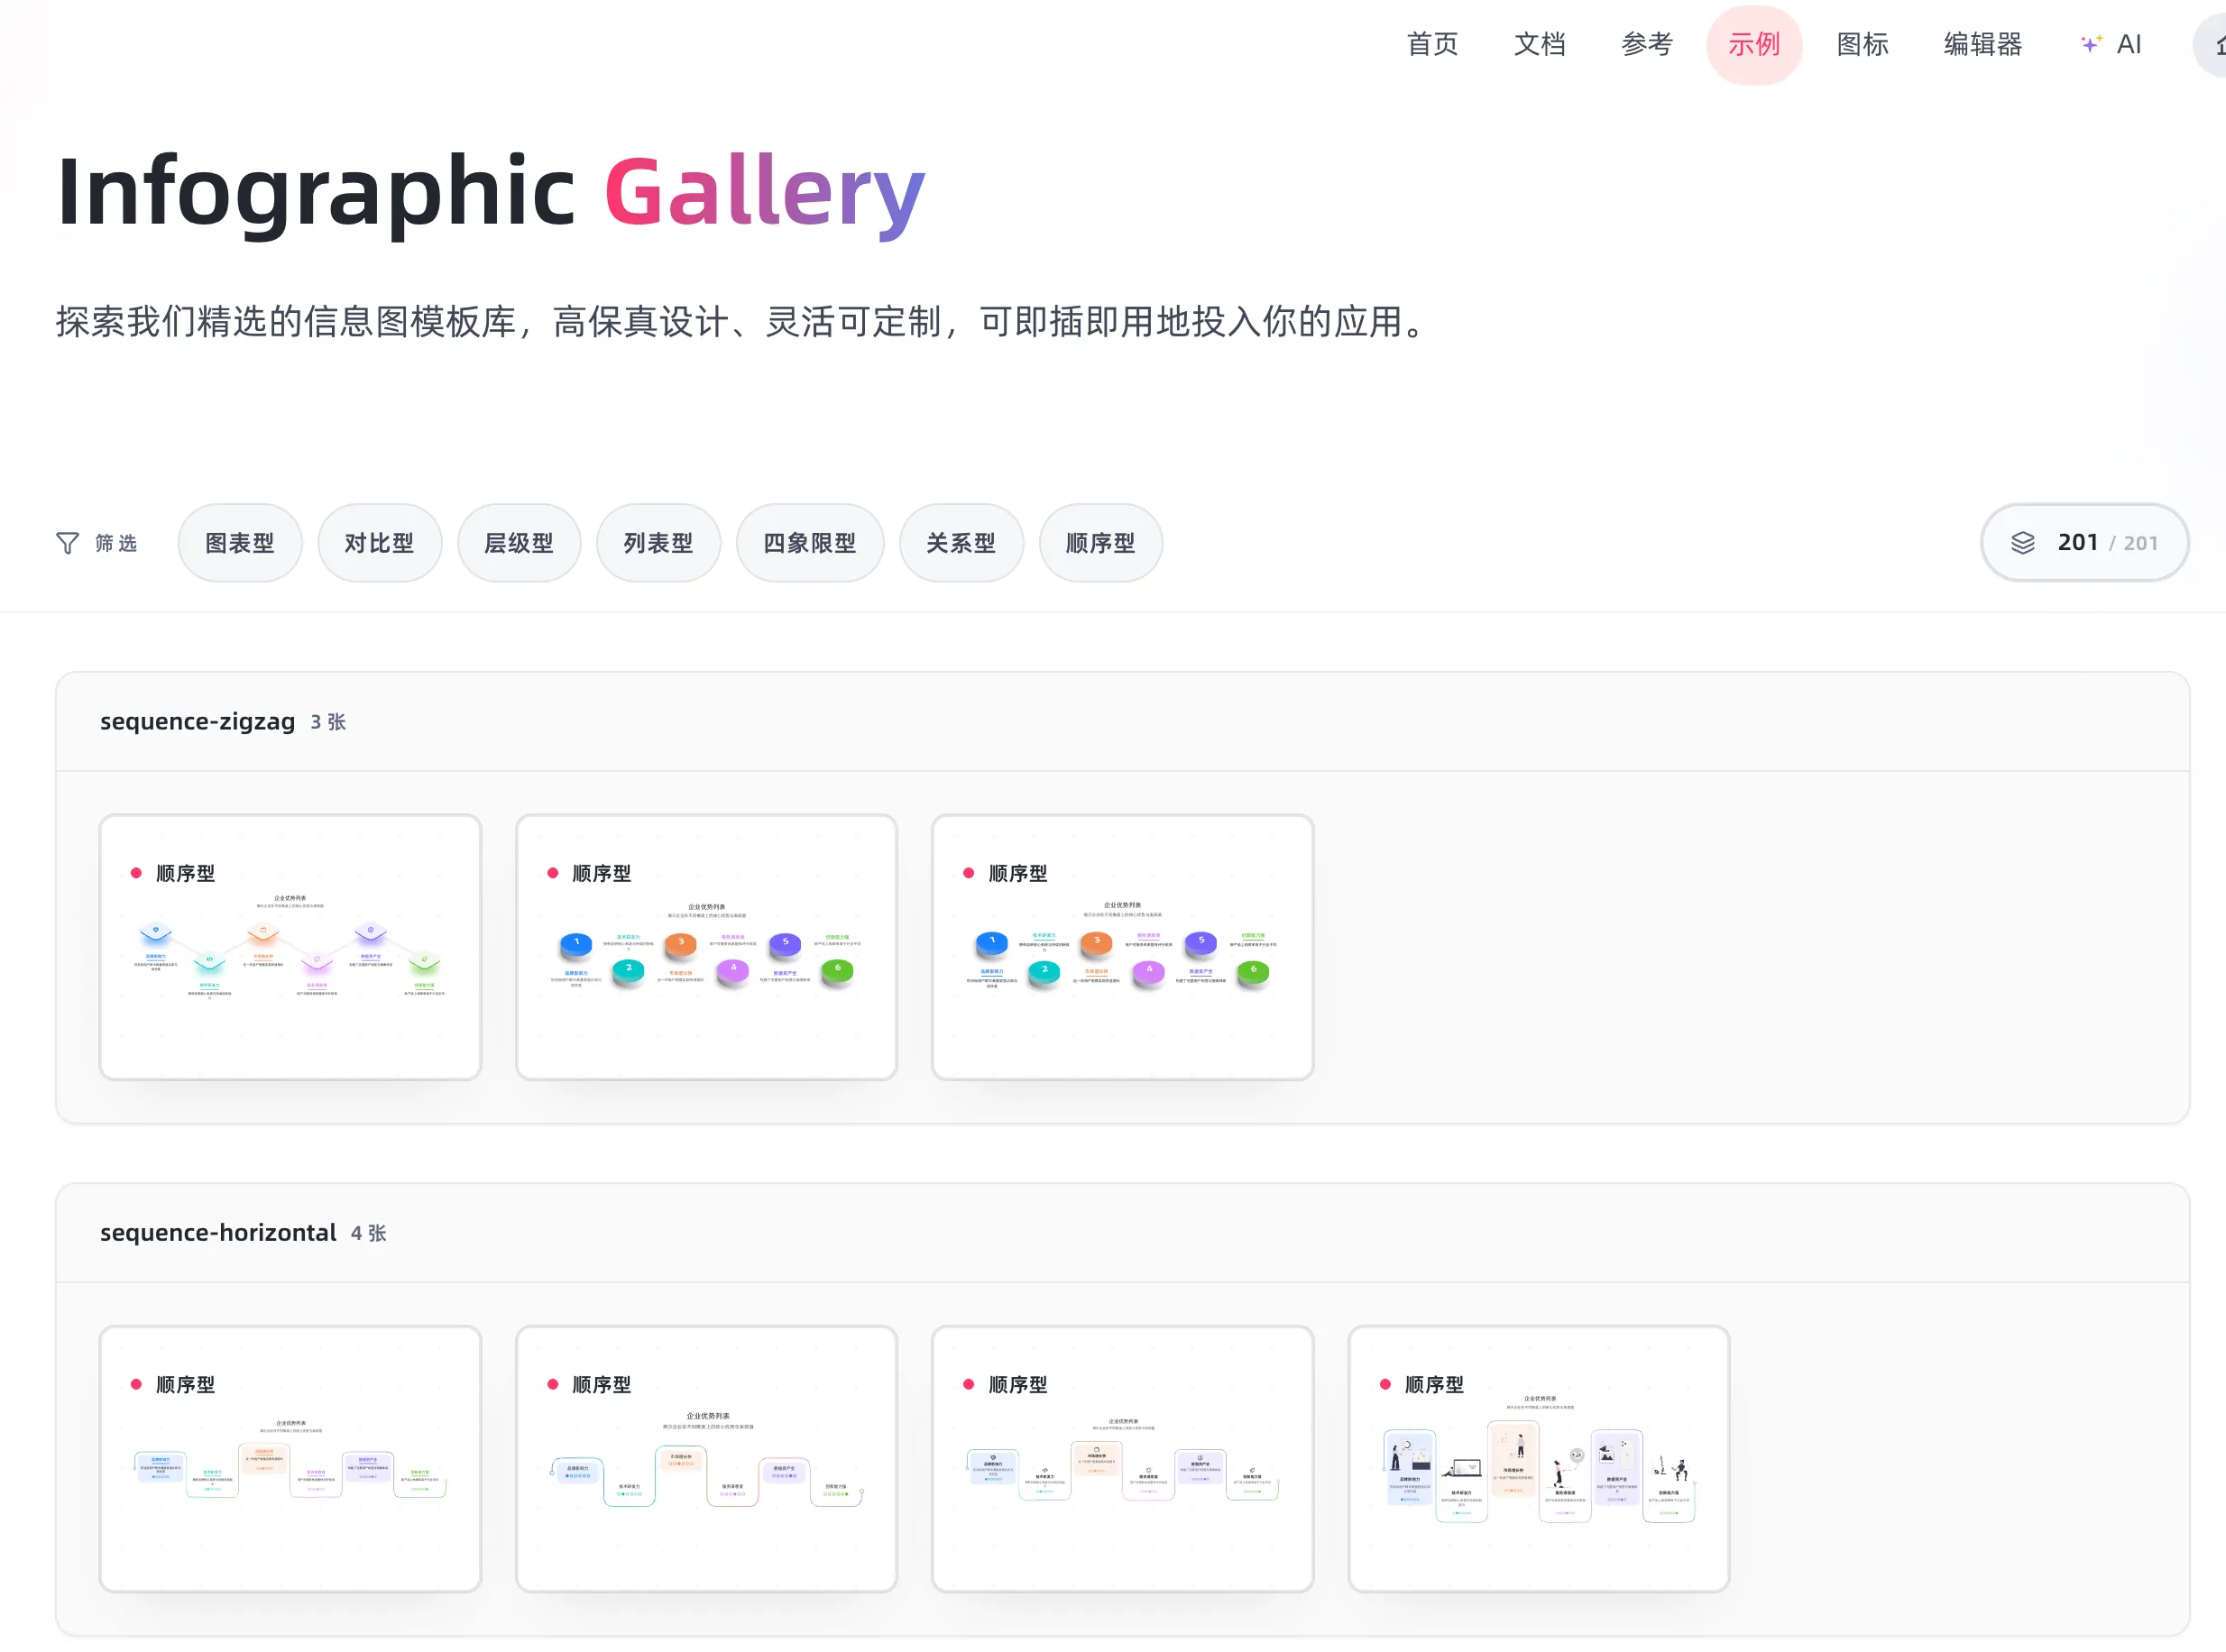Screen dimensions: 2226x1652
Task: Click the layers stack count icon
Action: click(2022, 543)
